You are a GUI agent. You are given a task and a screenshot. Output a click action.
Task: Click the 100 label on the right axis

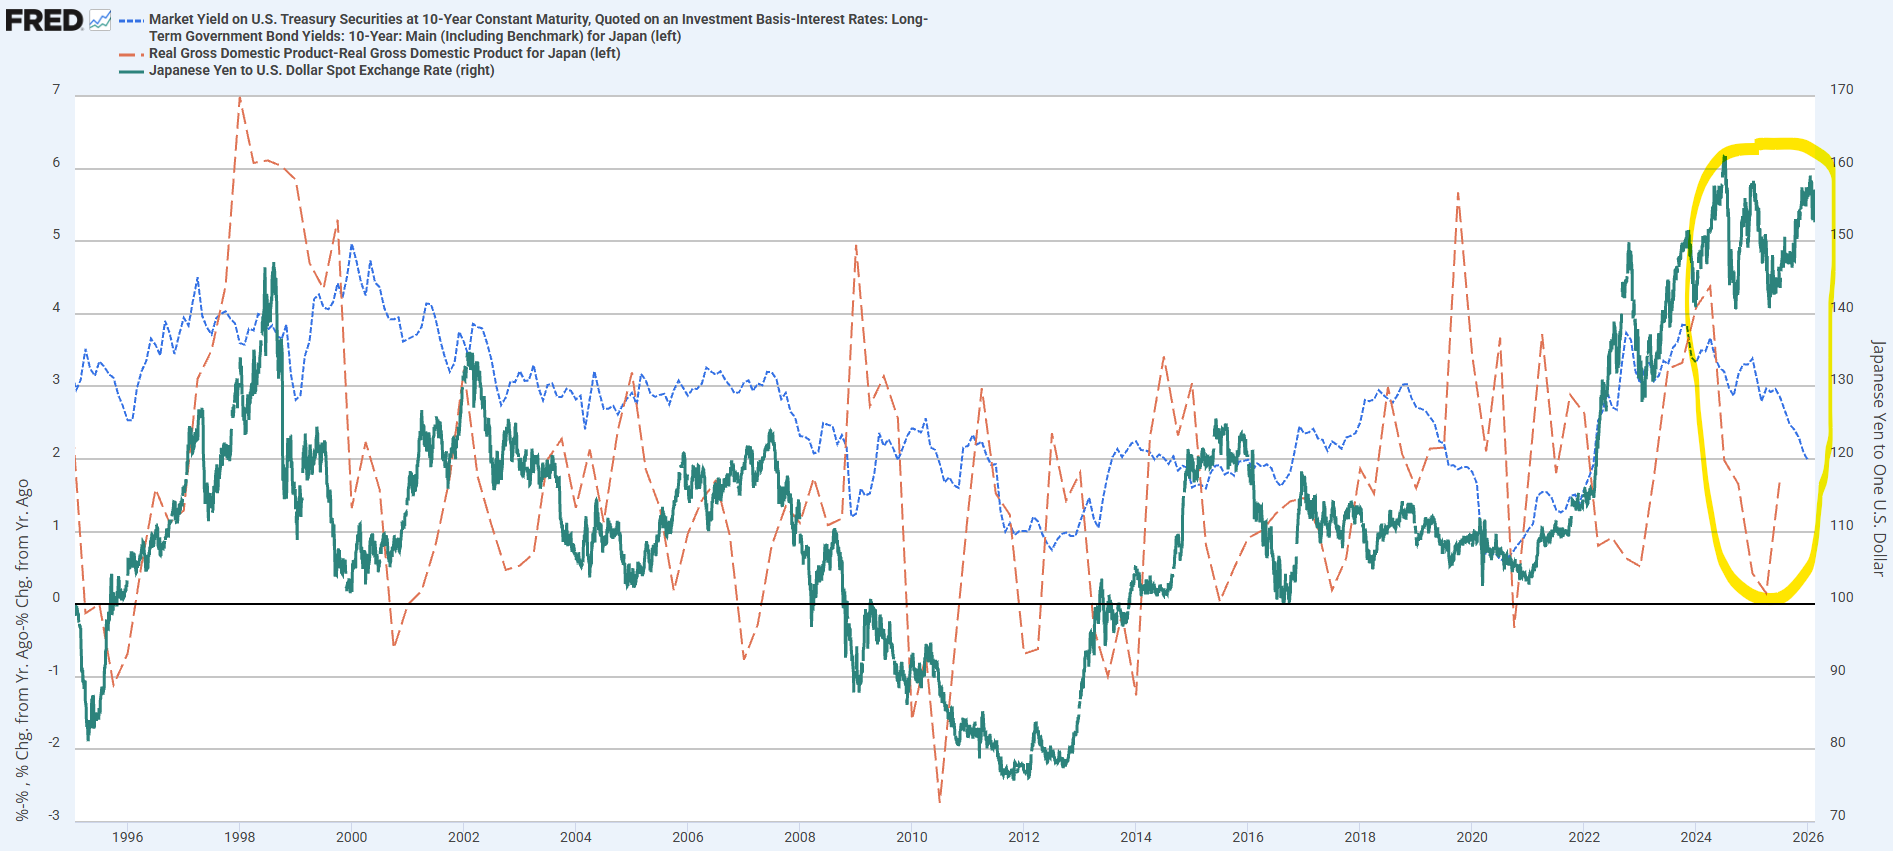click(x=1841, y=597)
